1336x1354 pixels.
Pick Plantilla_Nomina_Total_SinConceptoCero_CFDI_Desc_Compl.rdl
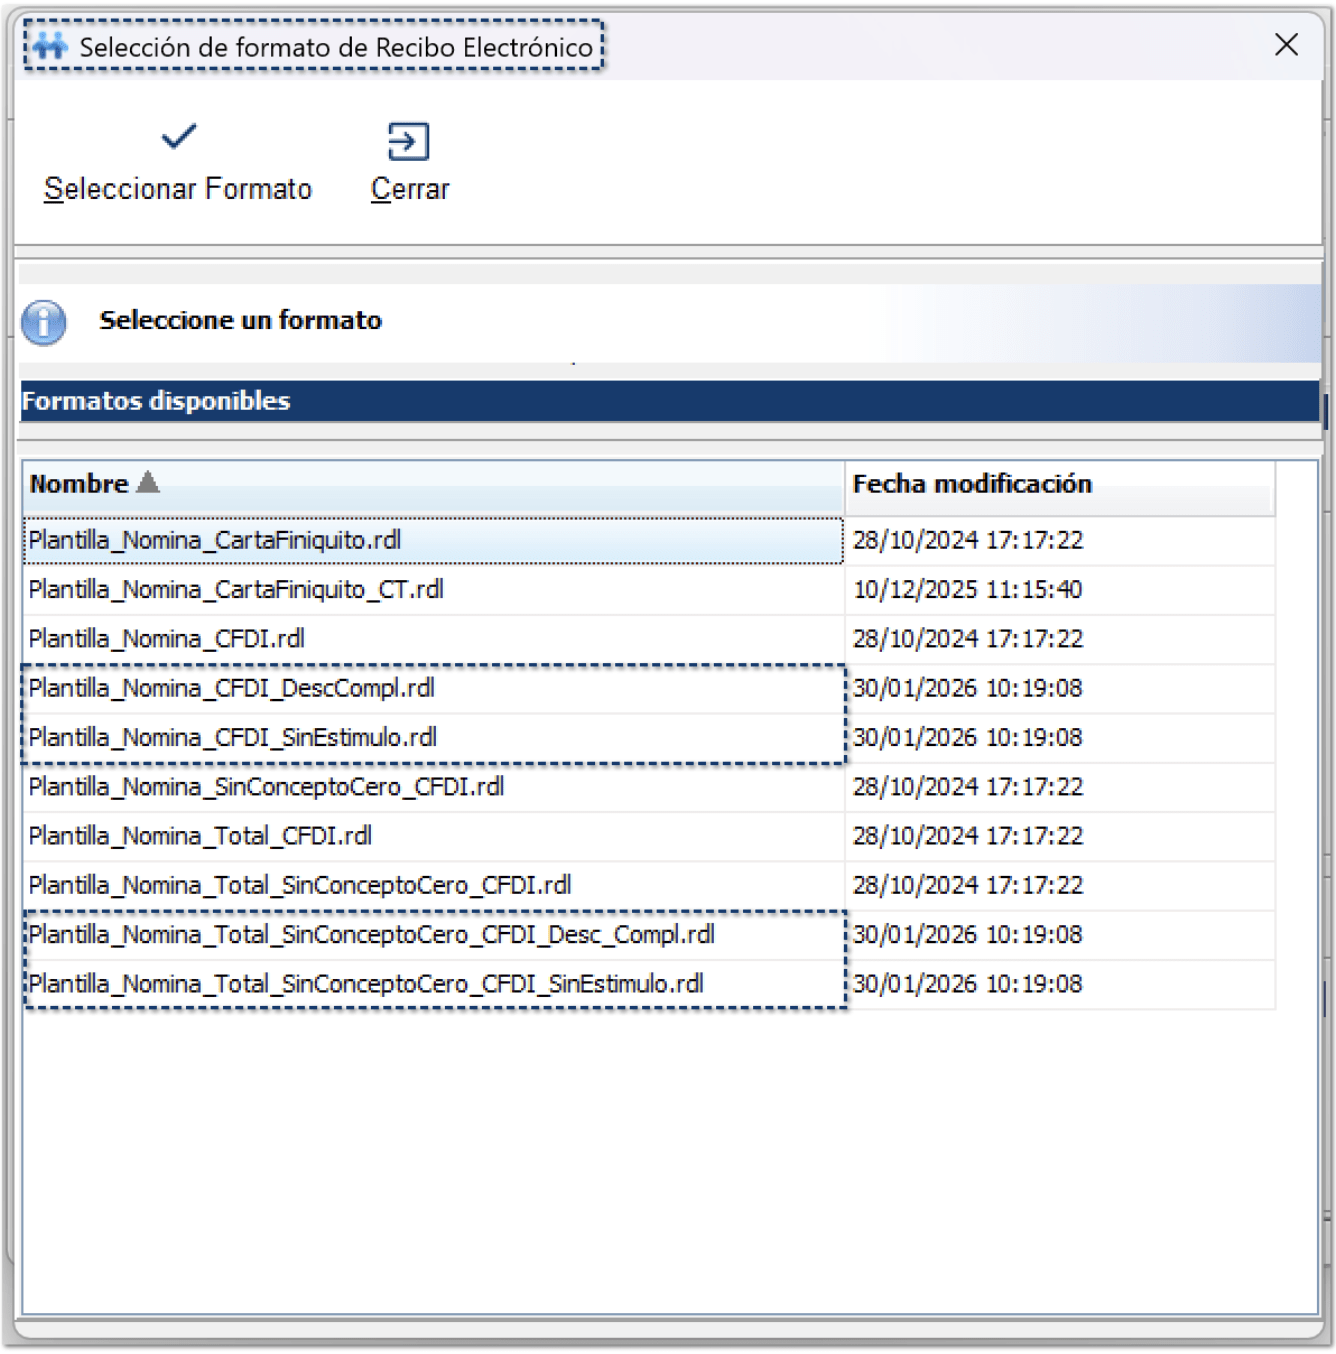click(x=371, y=935)
